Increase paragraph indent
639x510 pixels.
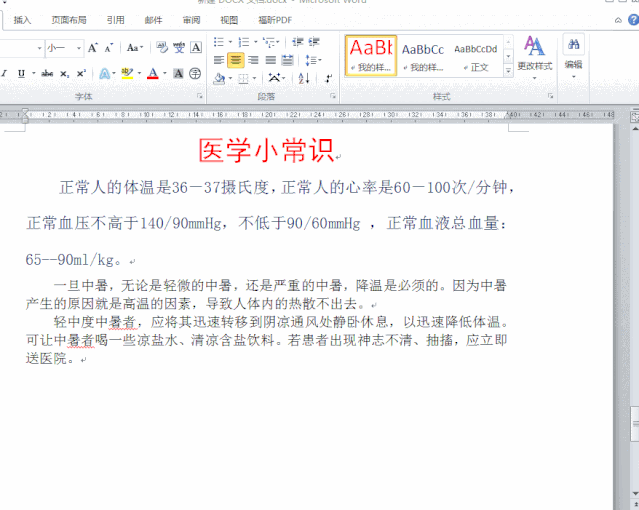314,42
